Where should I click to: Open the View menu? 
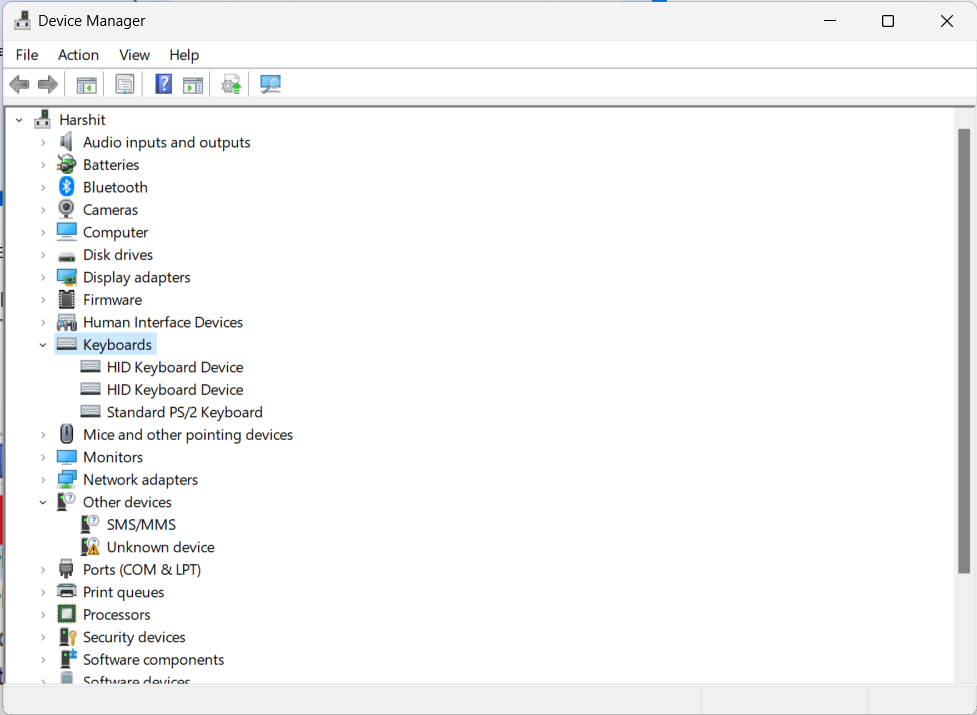(134, 55)
